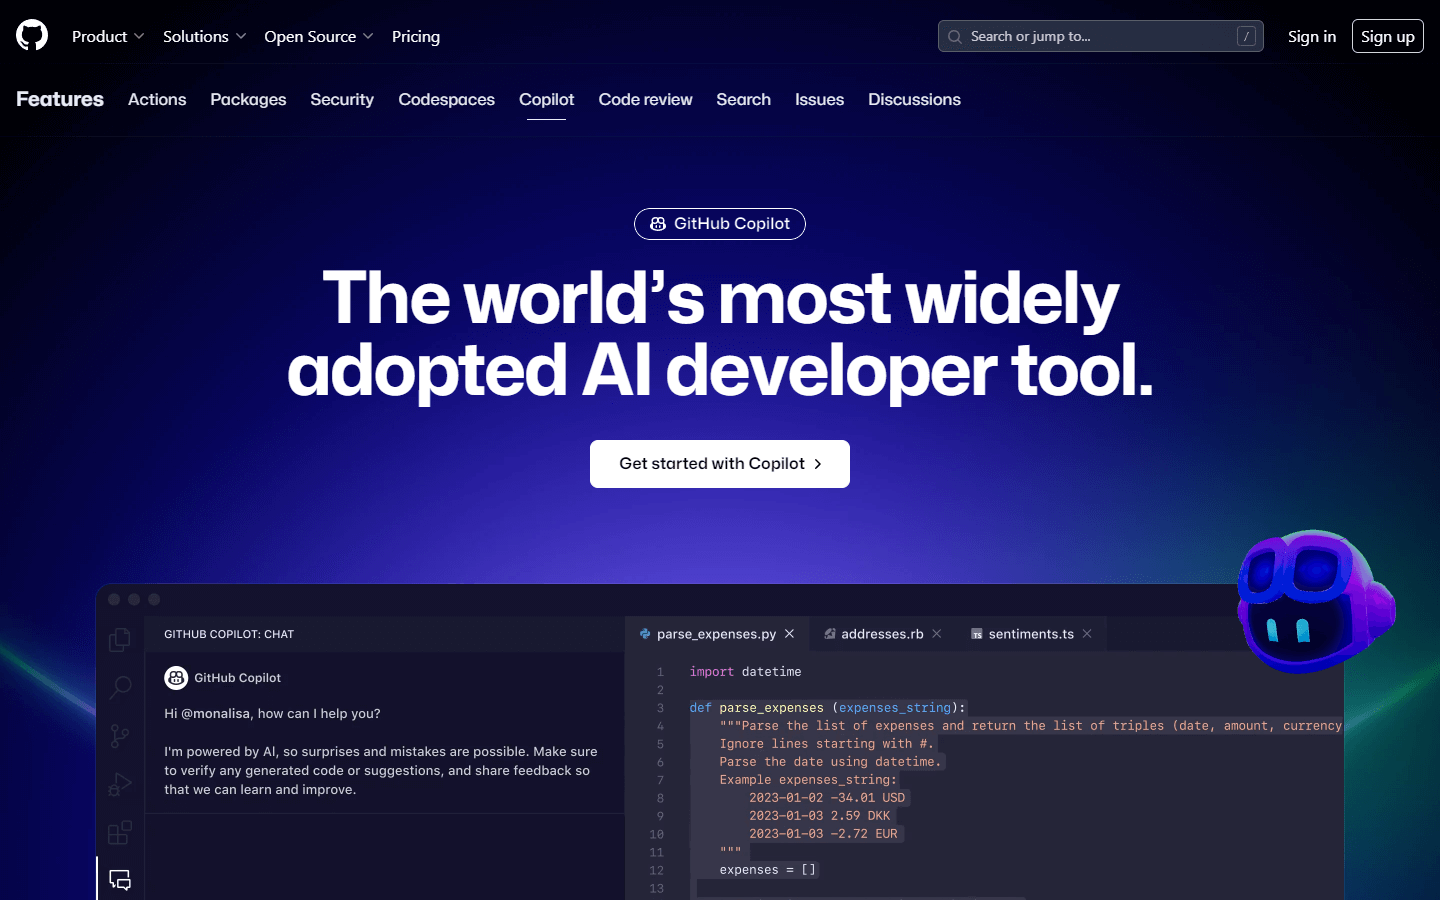Go to the Discussions feature tab
Viewport: 1440px width, 900px height.
pos(914,99)
